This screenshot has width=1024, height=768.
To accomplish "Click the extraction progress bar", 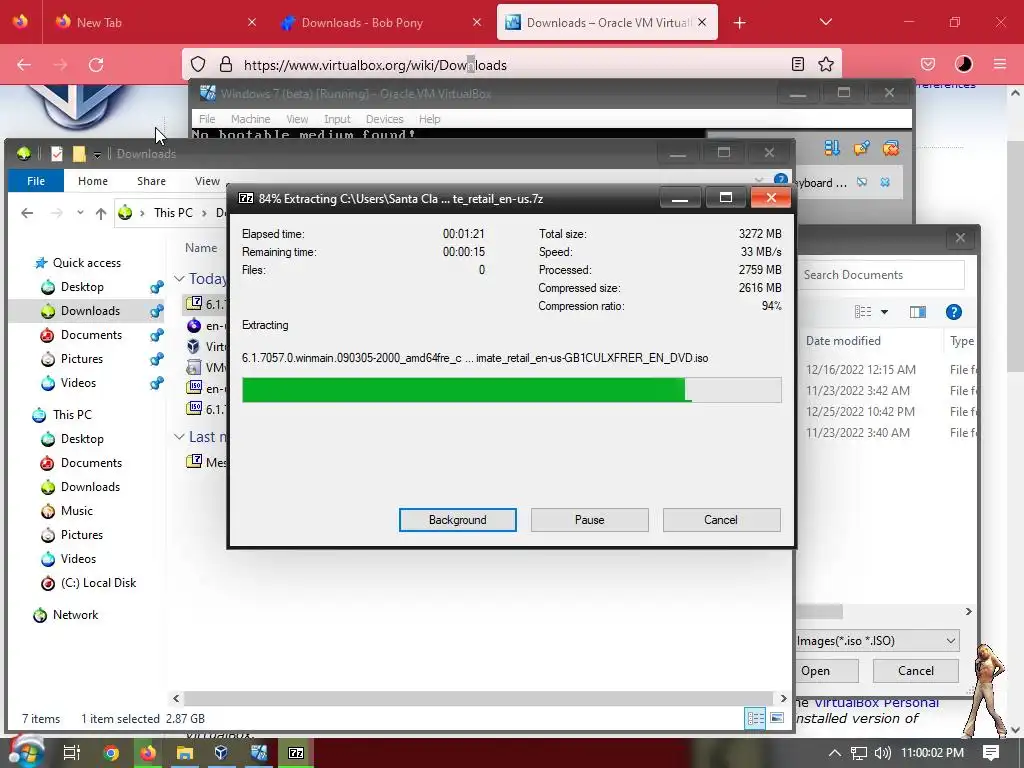I will (x=511, y=390).
